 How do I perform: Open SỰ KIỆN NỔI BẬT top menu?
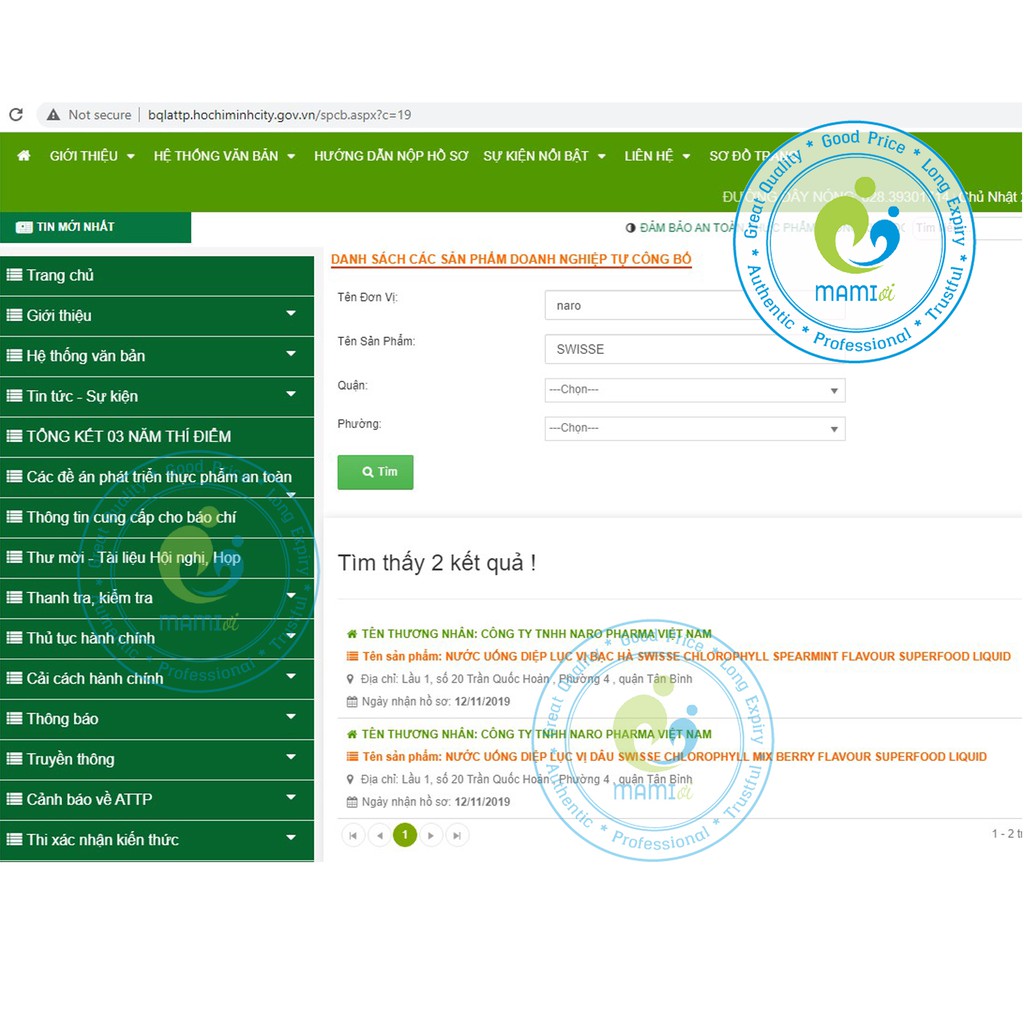pos(545,156)
